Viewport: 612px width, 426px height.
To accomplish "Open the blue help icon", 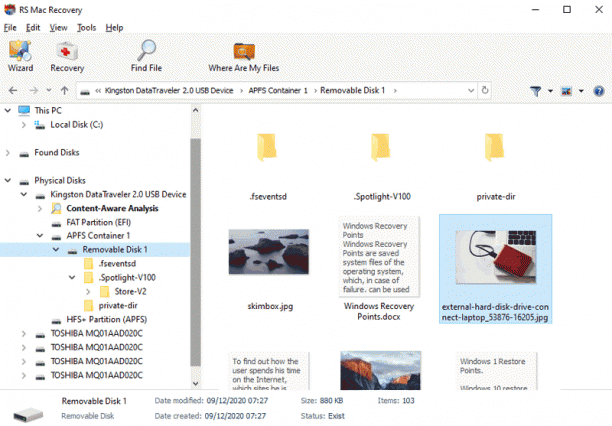I will [599, 91].
